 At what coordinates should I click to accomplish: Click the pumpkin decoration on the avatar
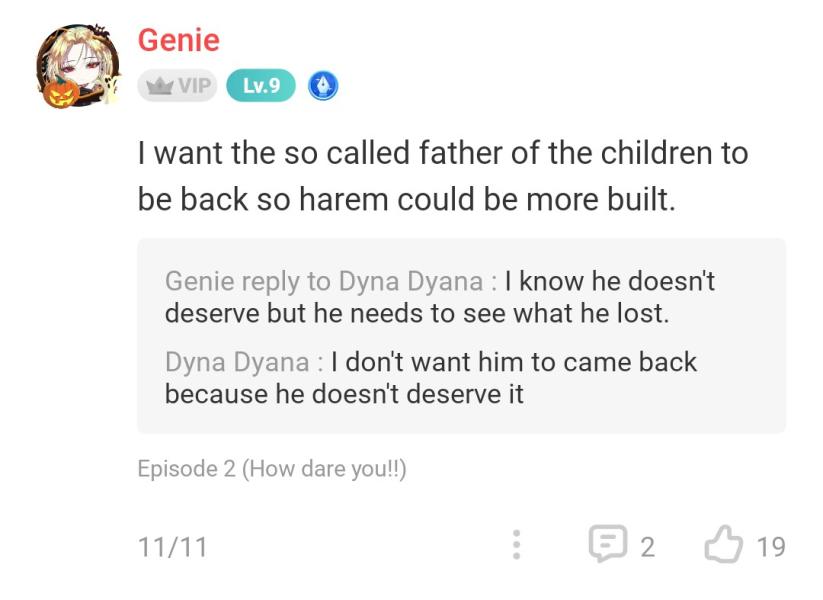tap(59, 93)
